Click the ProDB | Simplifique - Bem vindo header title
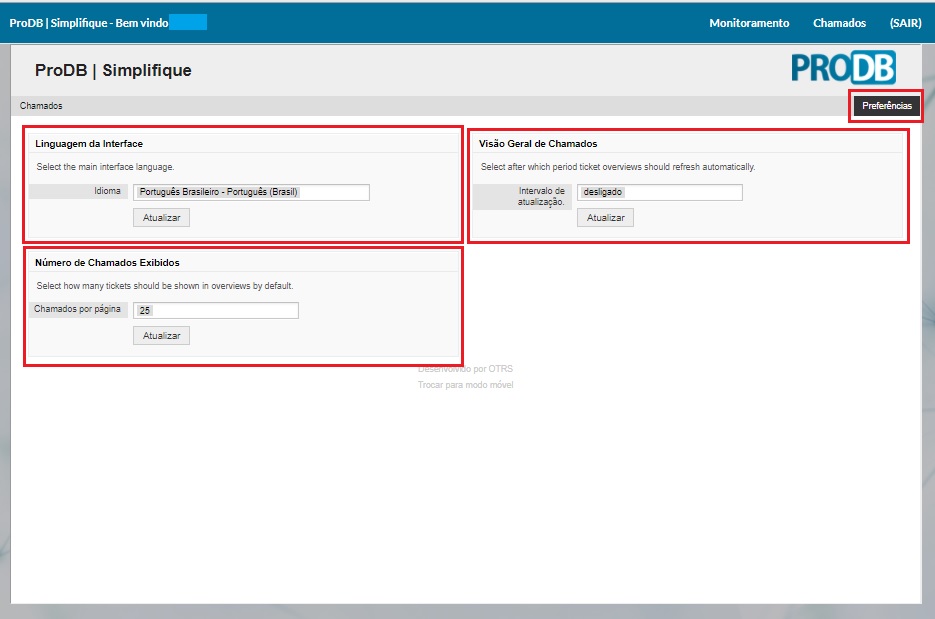Viewport: 935px width, 619px height. (x=89, y=23)
